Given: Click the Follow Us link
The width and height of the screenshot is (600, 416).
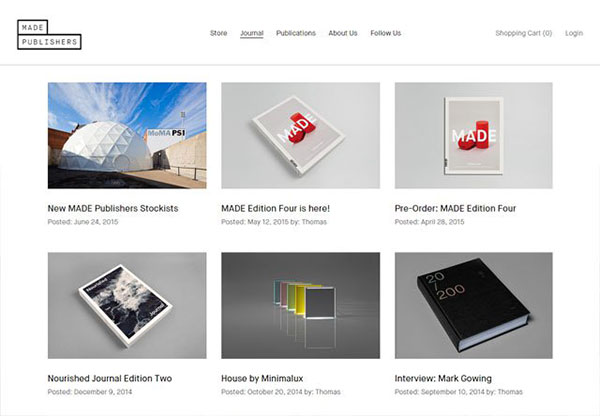Looking at the screenshot, I should [386, 33].
